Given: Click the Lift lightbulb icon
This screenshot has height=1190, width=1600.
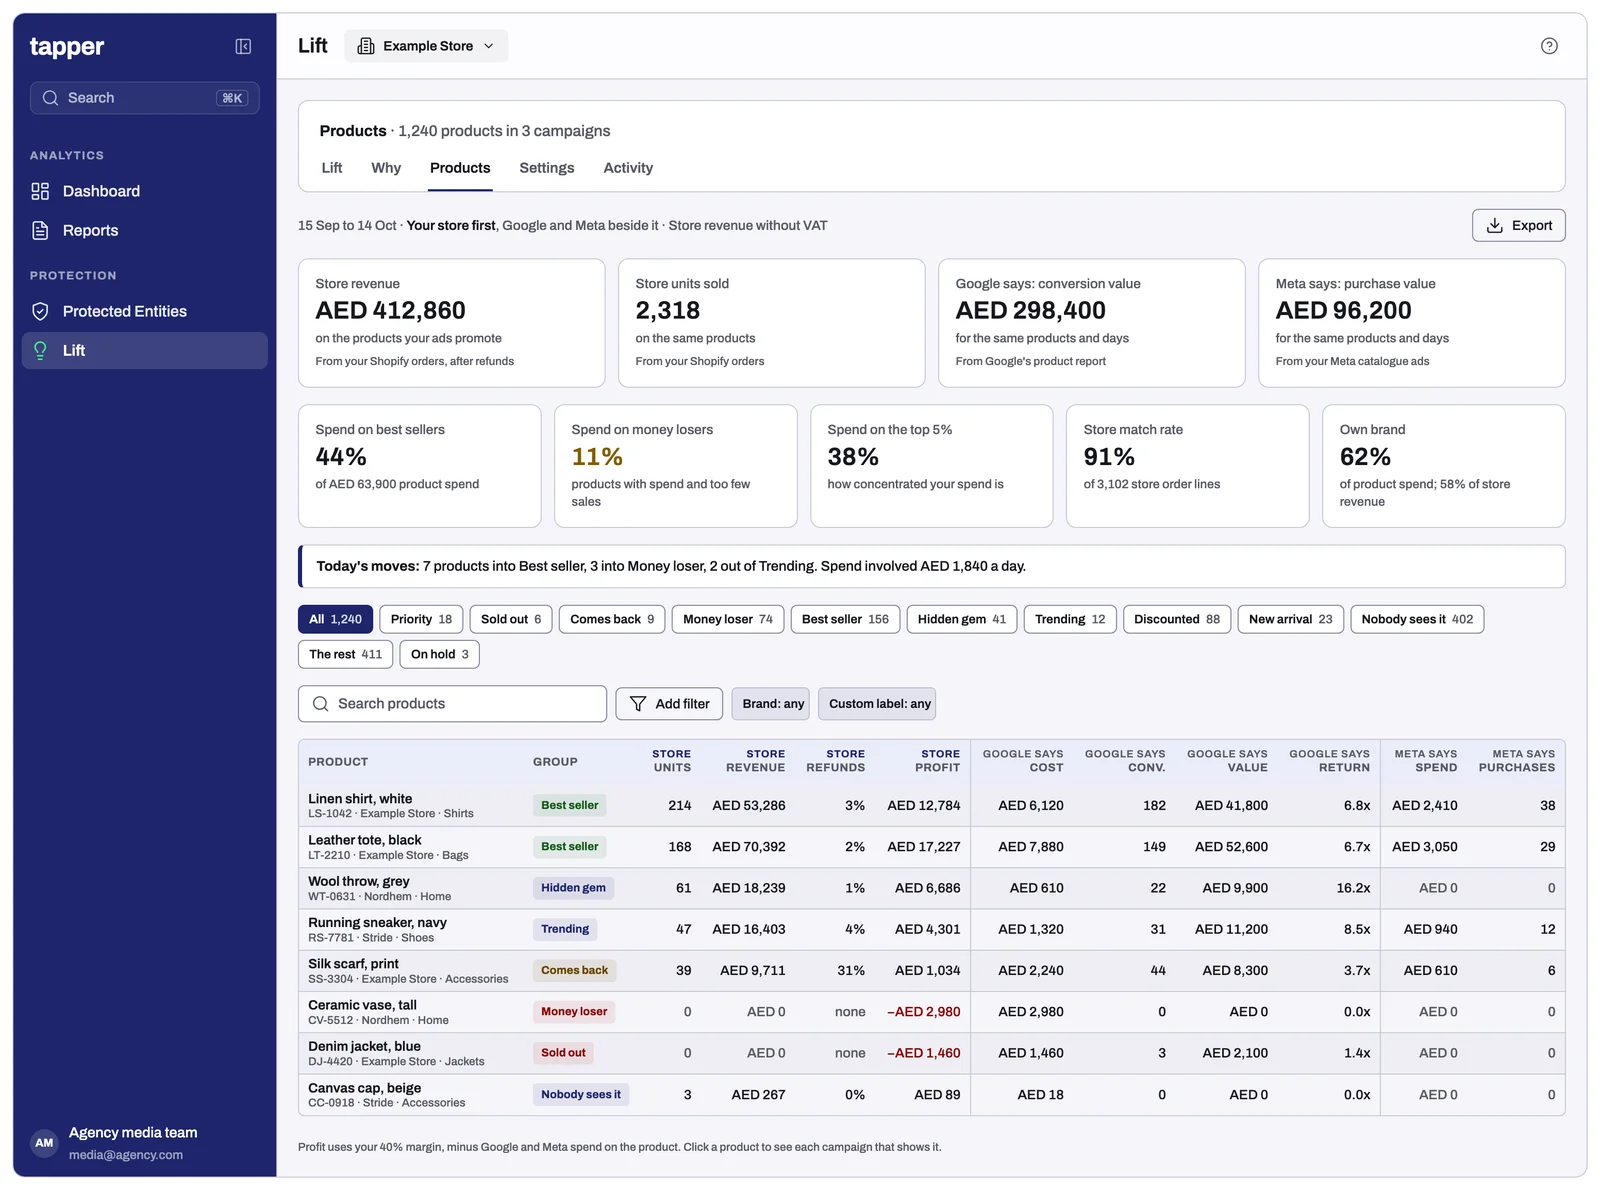Looking at the screenshot, I should click(x=40, y=350).
